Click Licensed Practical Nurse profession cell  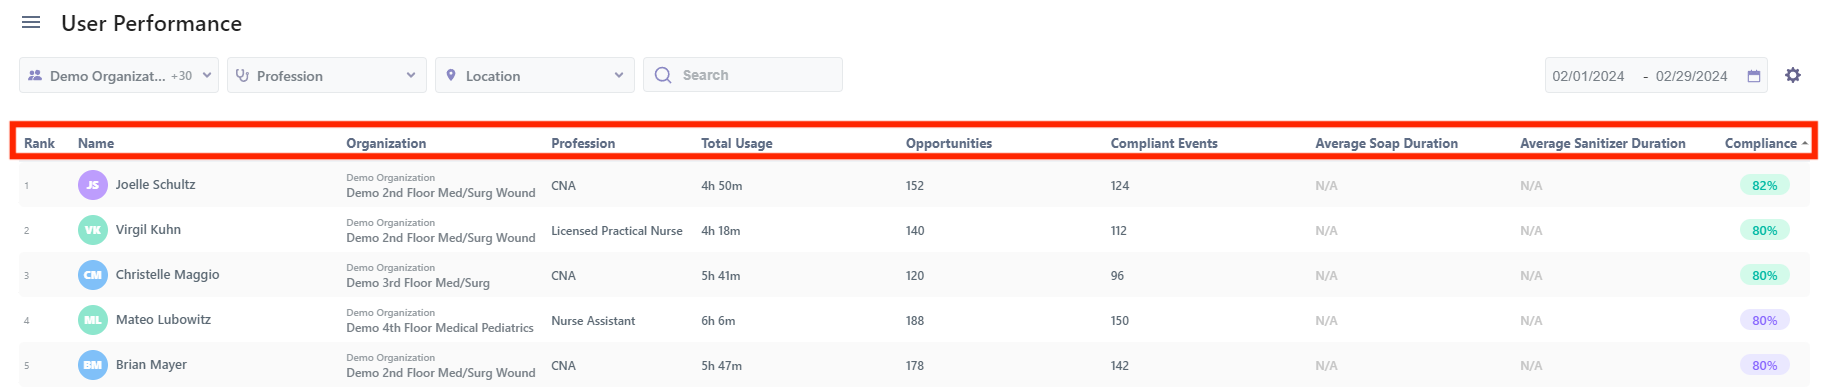pos(617,231)
